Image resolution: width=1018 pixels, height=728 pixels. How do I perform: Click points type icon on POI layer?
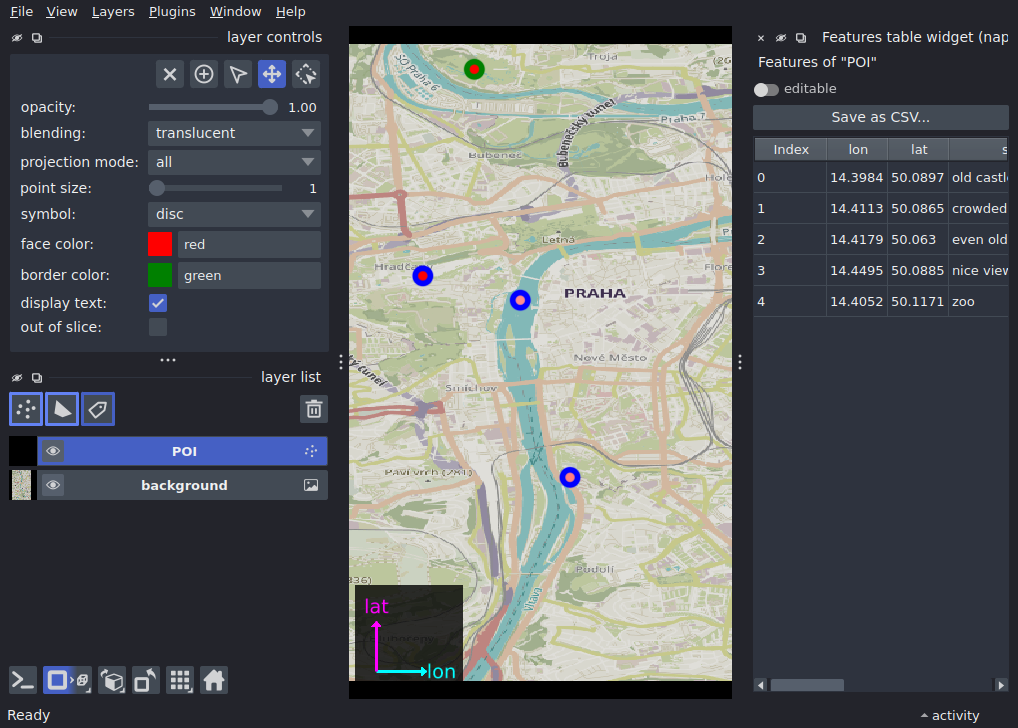coord(311,451)
